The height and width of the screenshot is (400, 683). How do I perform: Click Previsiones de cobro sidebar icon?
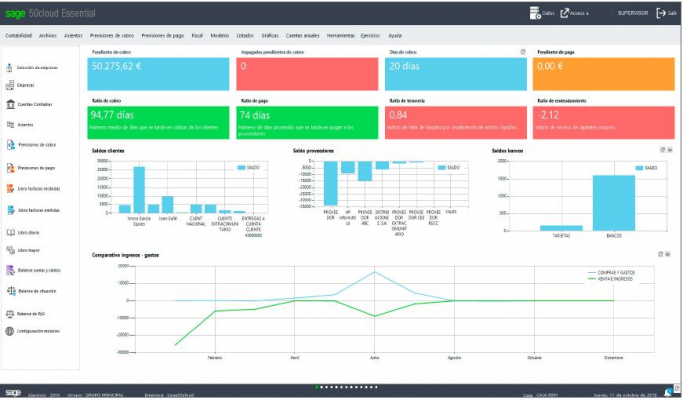point(11,145)
